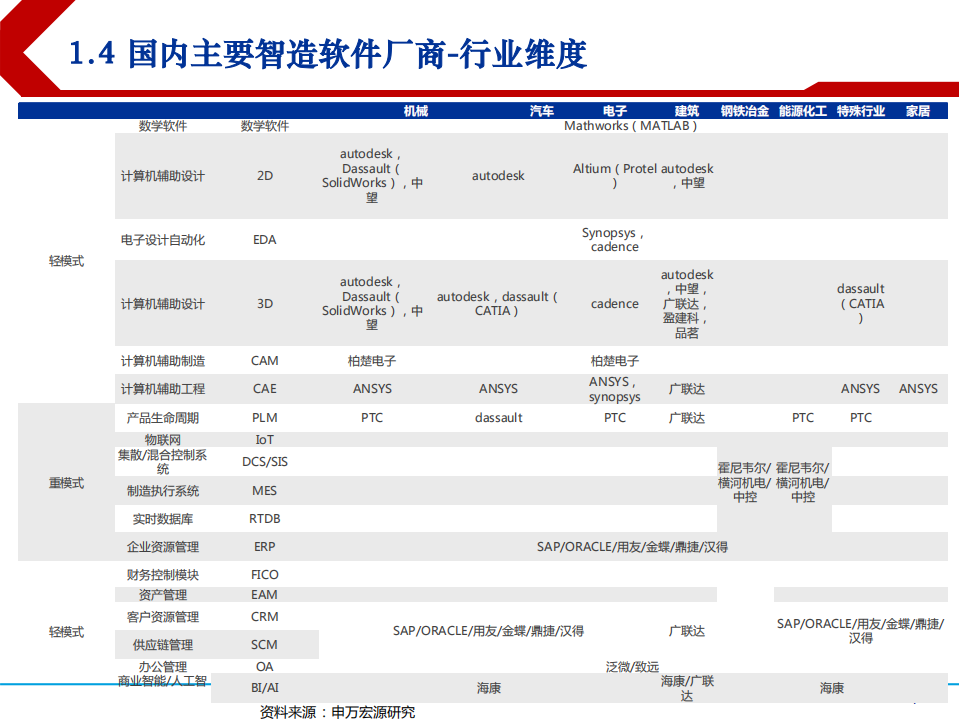This screenshot has width=959, height=719.
Task: Select the ANSYS cell under 特殊行业
Action: tap(860, 388)
